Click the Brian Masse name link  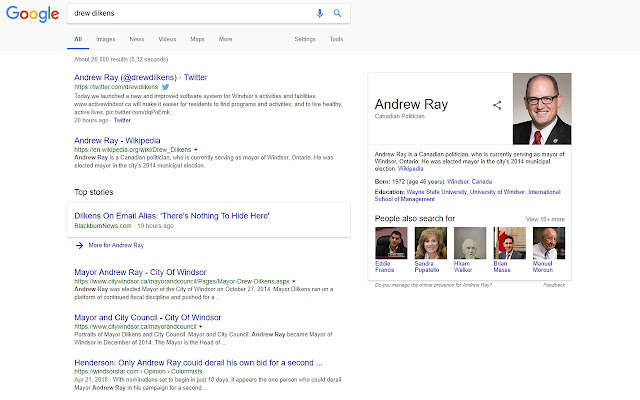click(502, 267)
